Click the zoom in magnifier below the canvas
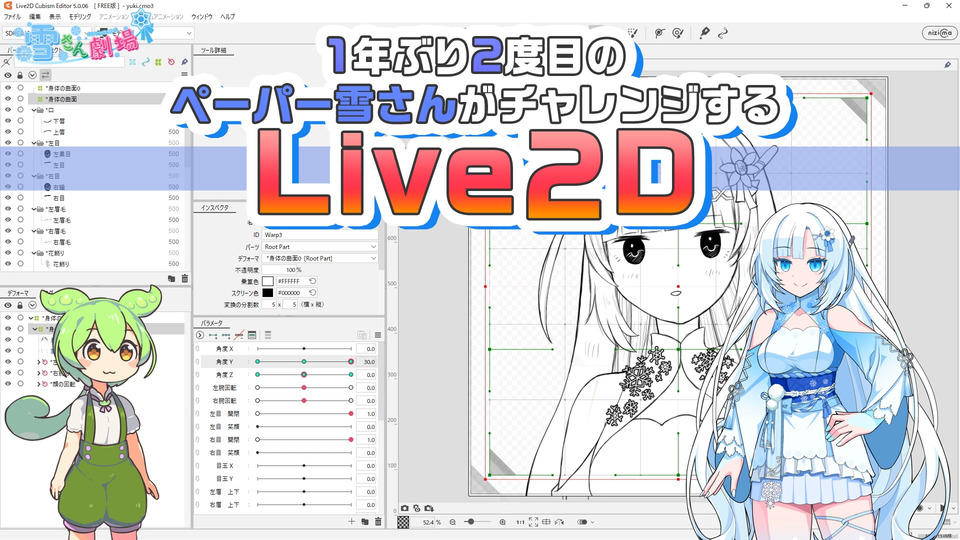960x540 pixels. click(503, 522)
